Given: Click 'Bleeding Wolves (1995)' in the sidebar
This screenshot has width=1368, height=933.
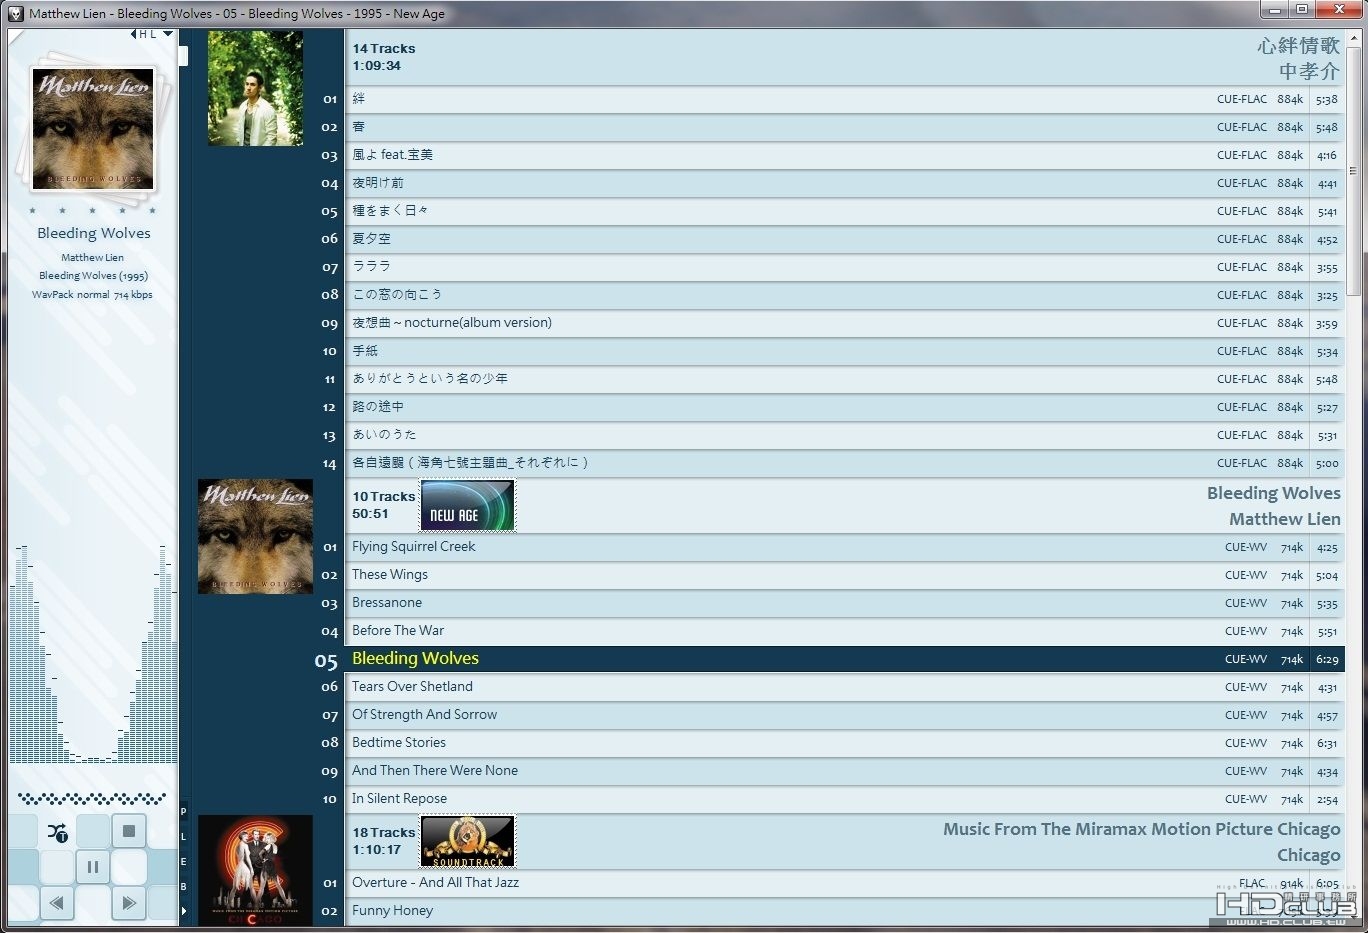Looking at the screenshot, I should 93,276.
